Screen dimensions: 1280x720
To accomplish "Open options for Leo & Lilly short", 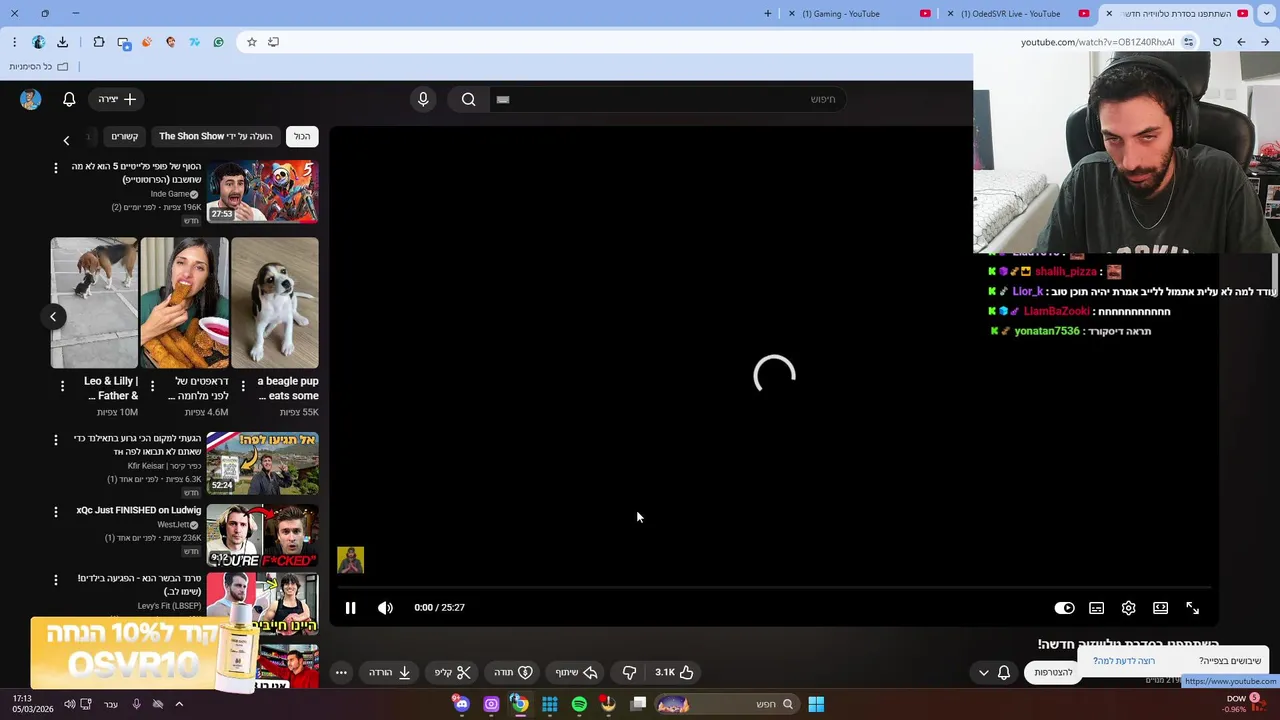I will [62, 386].
